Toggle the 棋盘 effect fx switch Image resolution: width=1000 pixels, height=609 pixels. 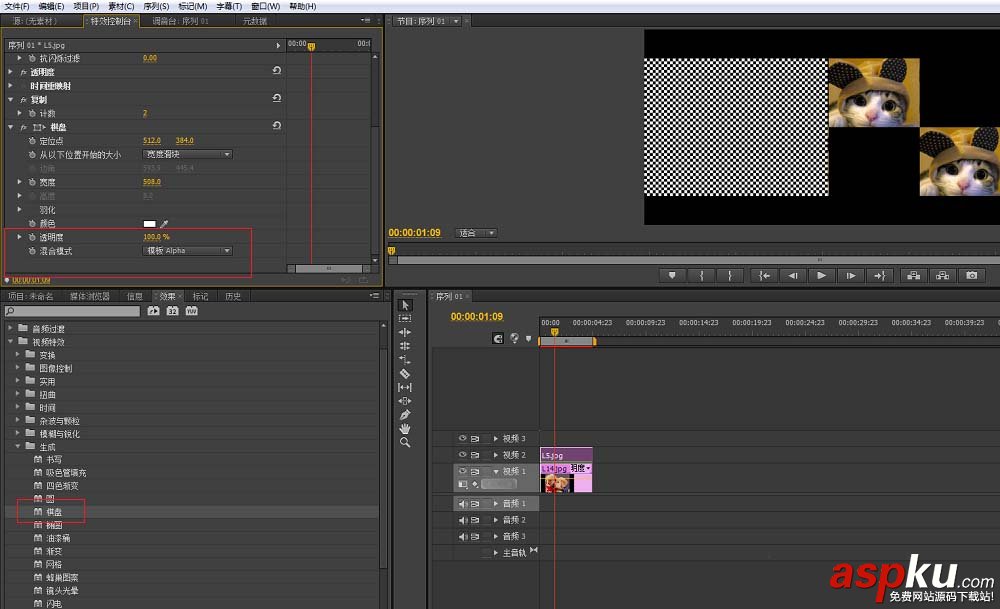24,128
